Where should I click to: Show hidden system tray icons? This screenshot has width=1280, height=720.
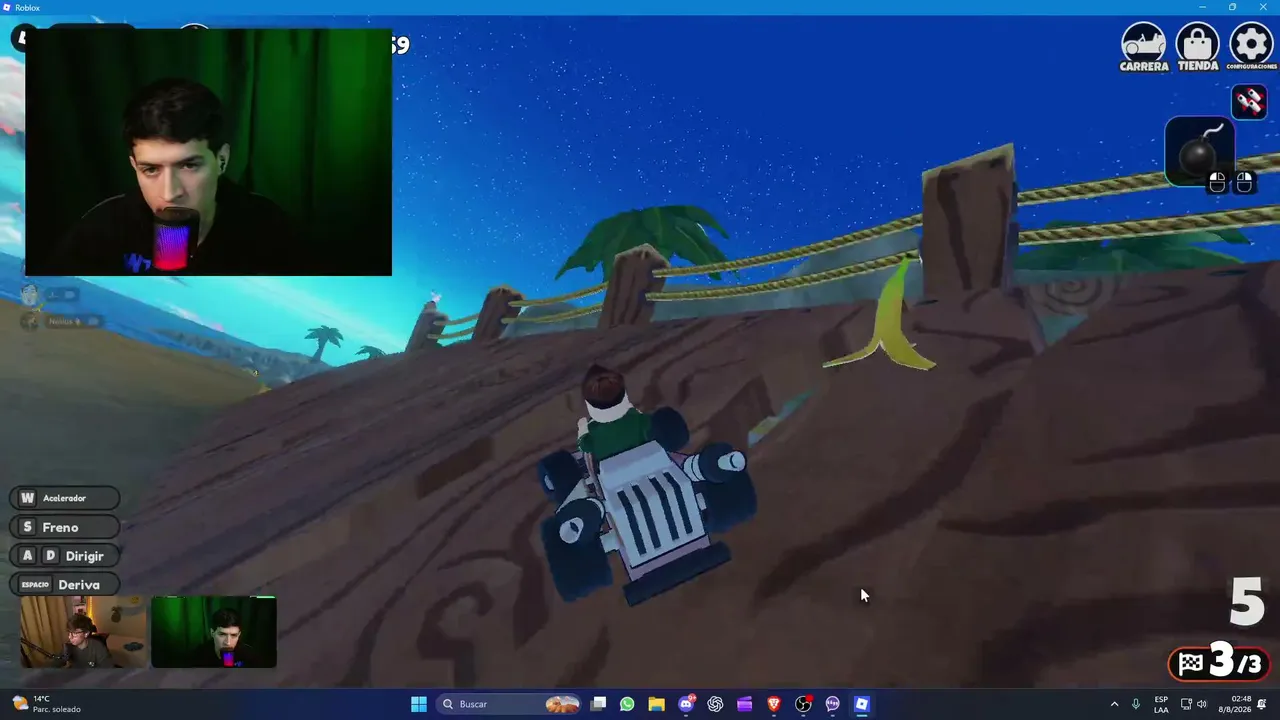point(1114,704)
